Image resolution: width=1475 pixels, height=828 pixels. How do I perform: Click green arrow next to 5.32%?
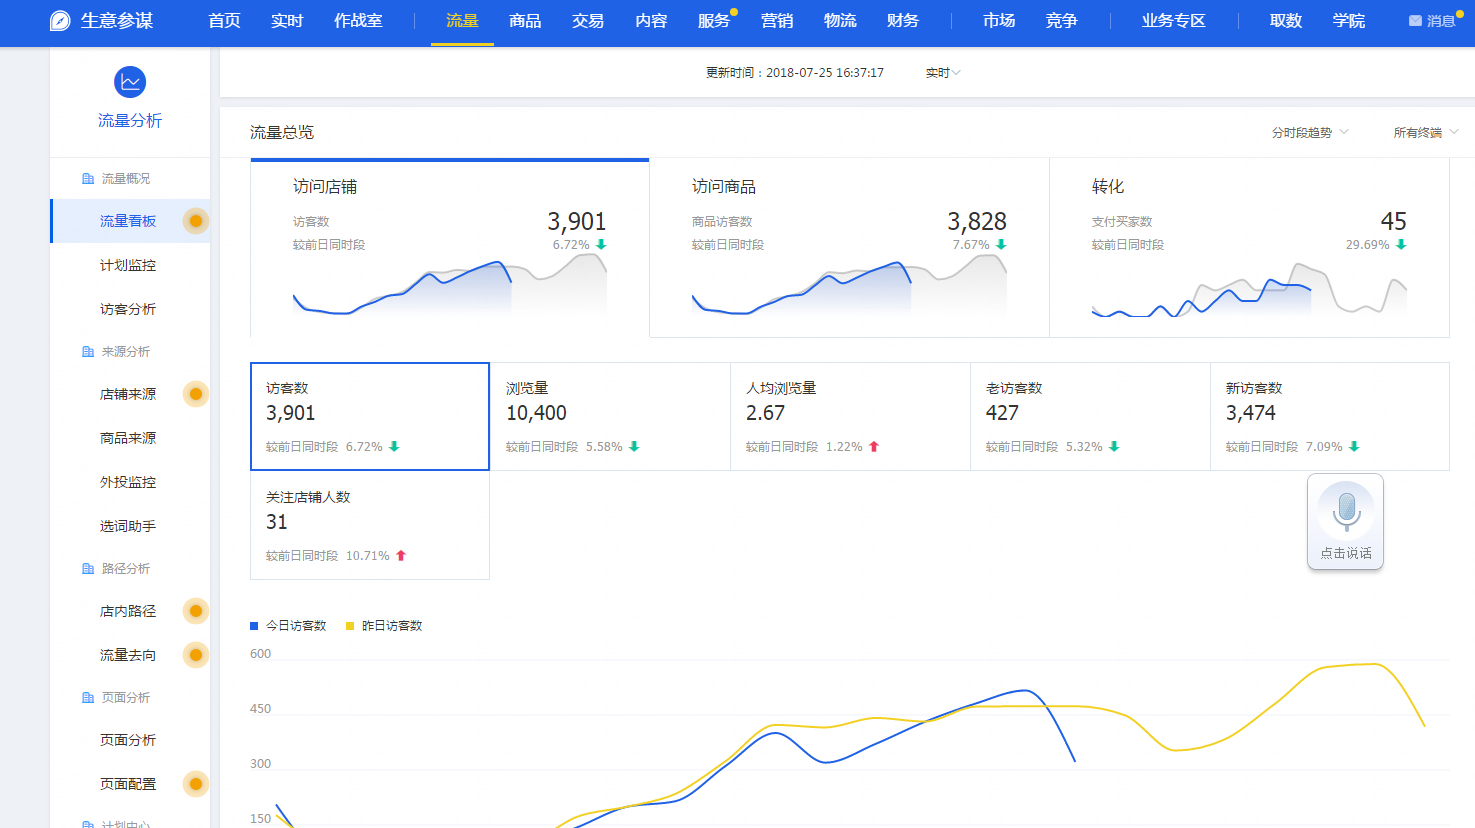tap(1114, 447)
